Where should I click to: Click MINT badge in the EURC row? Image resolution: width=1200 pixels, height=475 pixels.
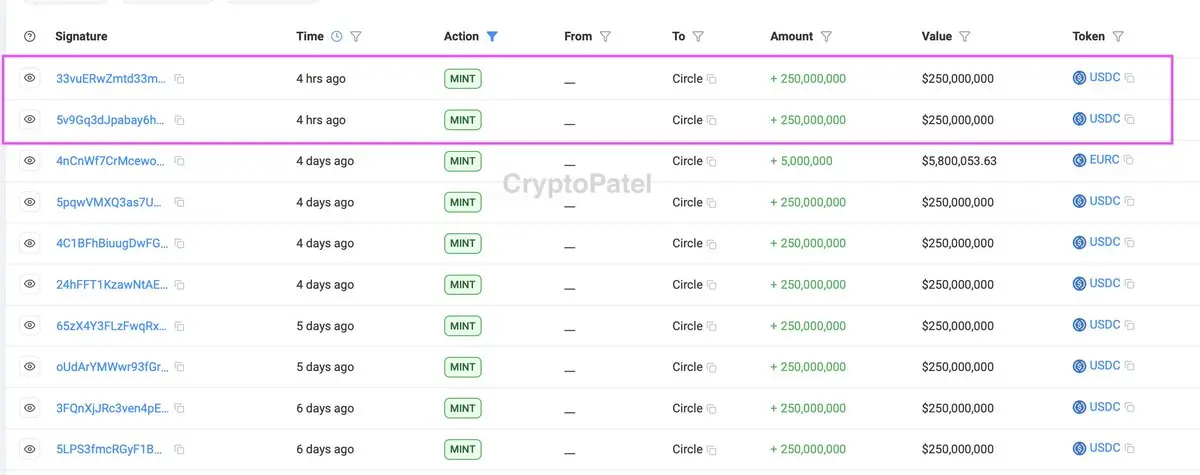(x=463, y=161)
